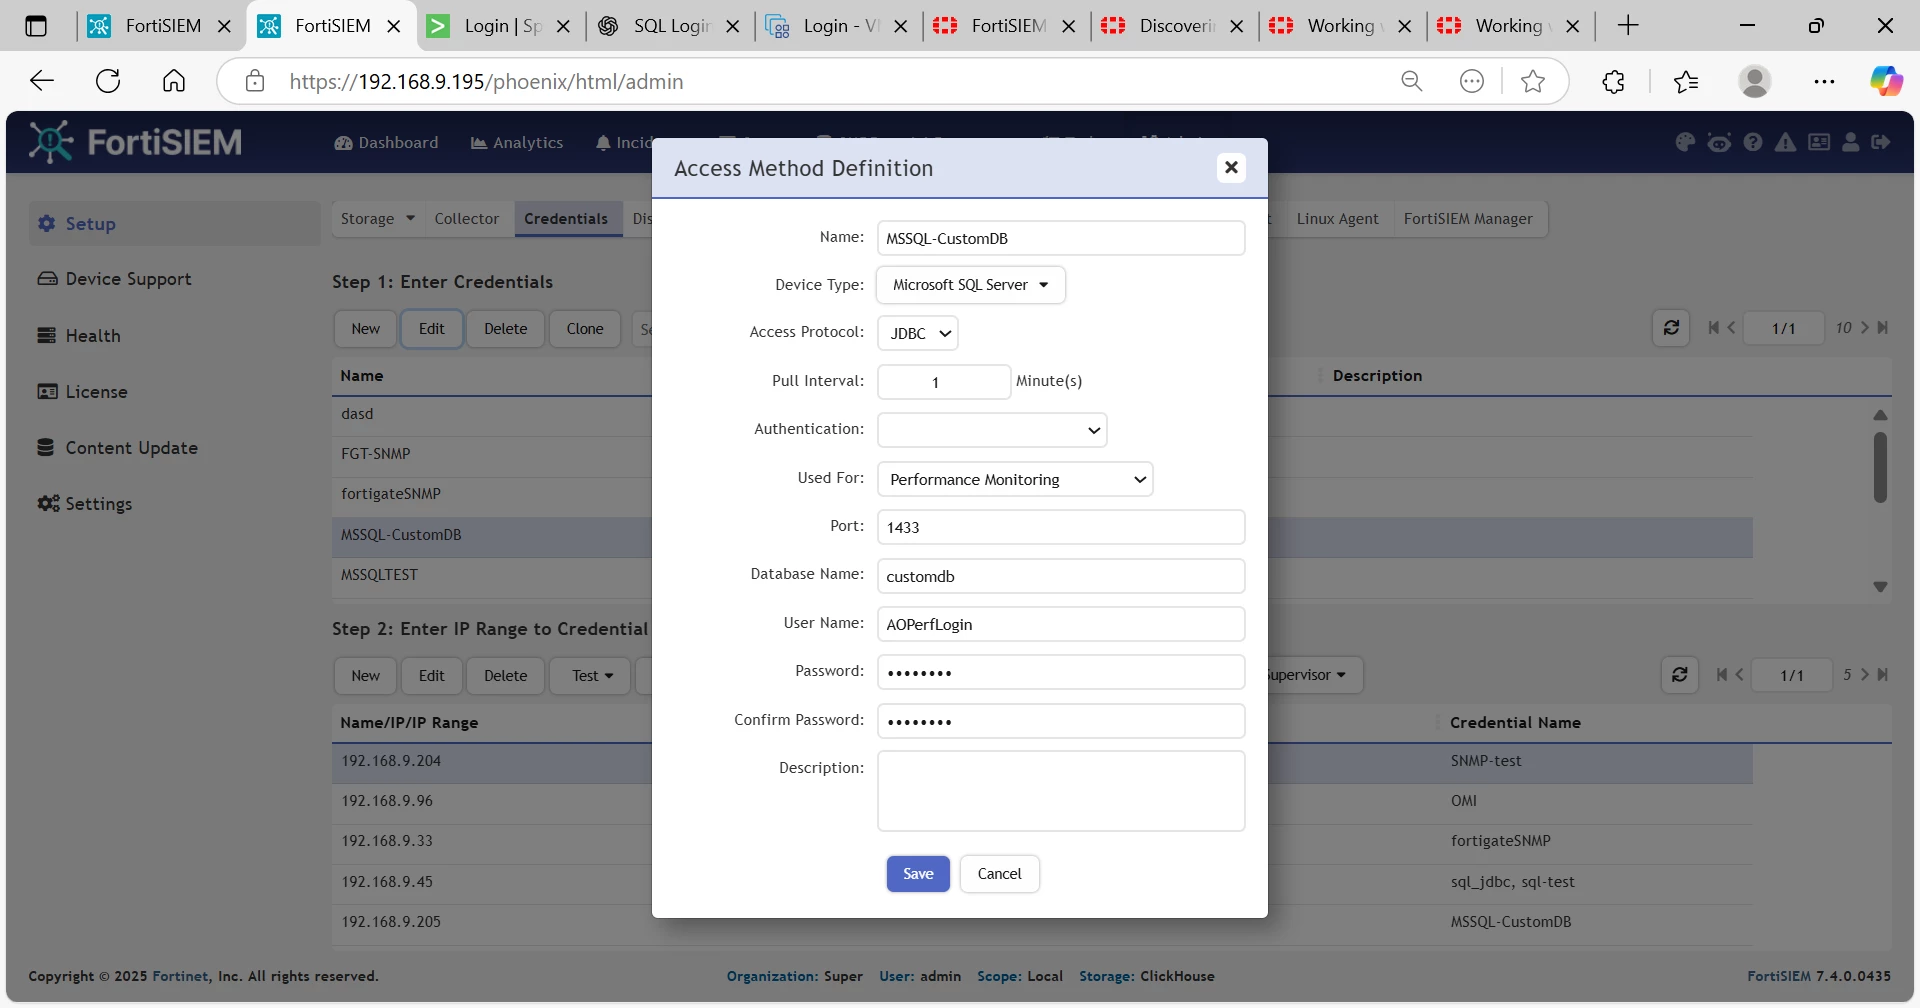Open Device Support in sidebar

tap(114, 279)
